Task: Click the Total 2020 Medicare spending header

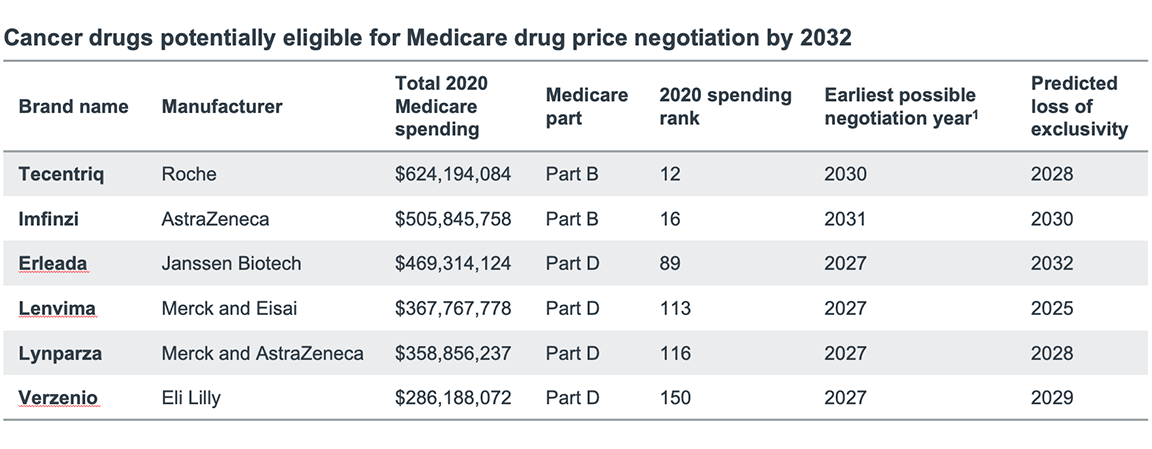Action: [441, 106]
